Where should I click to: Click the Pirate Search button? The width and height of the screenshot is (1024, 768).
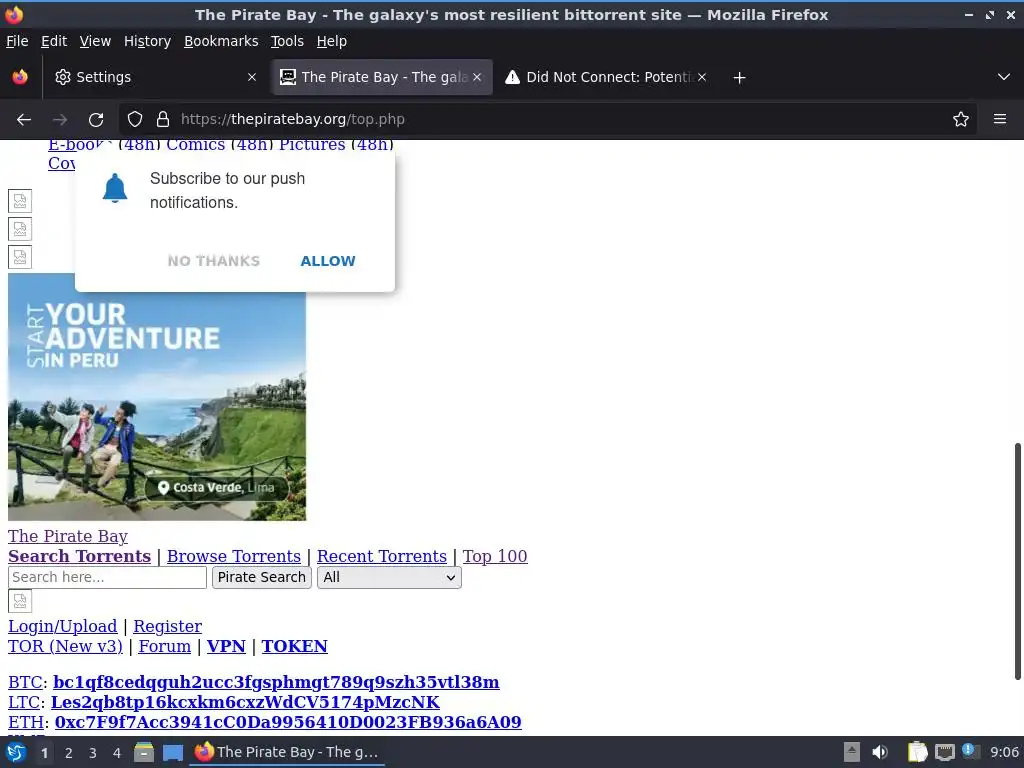click(261, 577)
